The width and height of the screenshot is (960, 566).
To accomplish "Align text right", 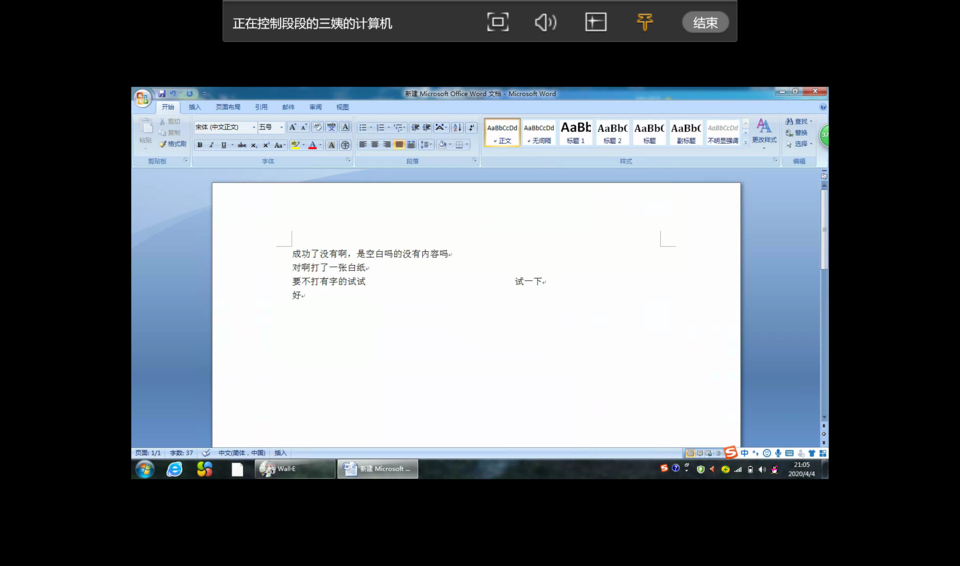I will (x=387, y=145).
